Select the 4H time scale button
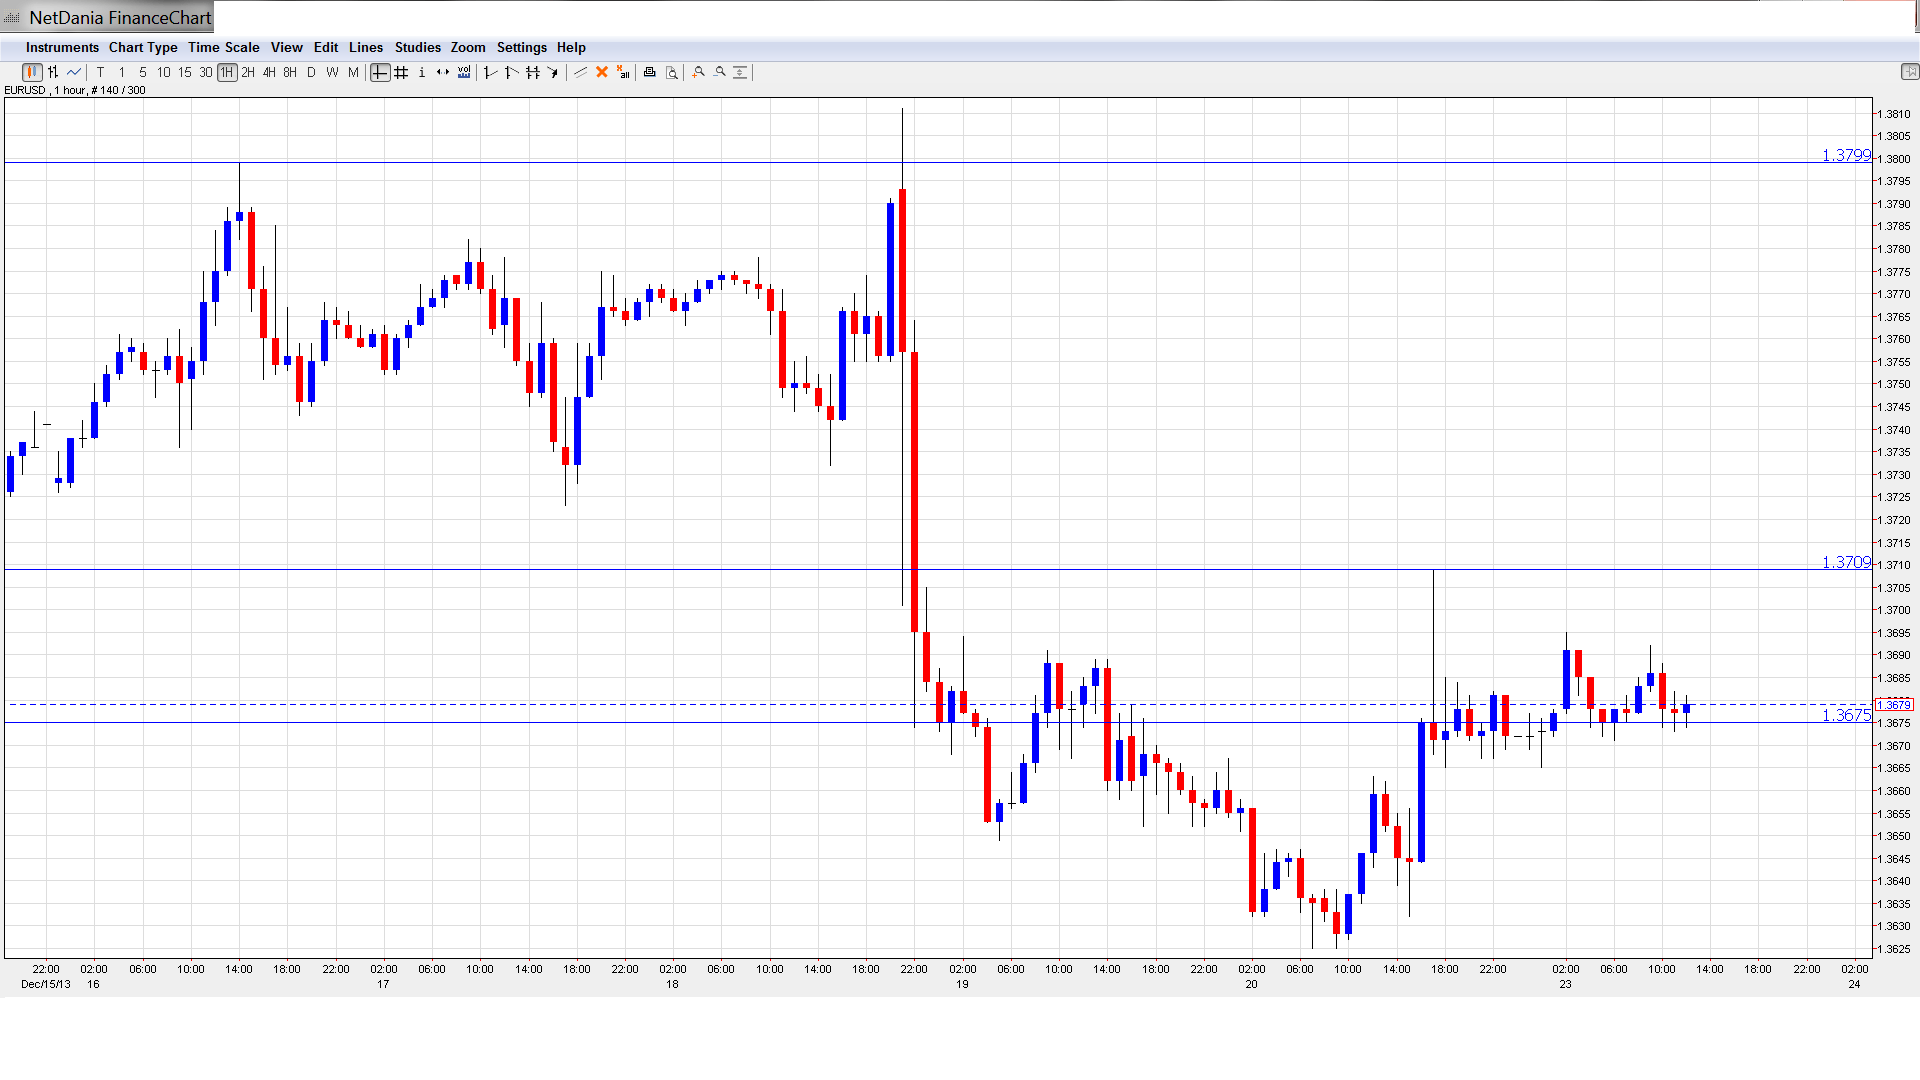The height and width of the screenshot is (1080, 1920). coord(269,72)
